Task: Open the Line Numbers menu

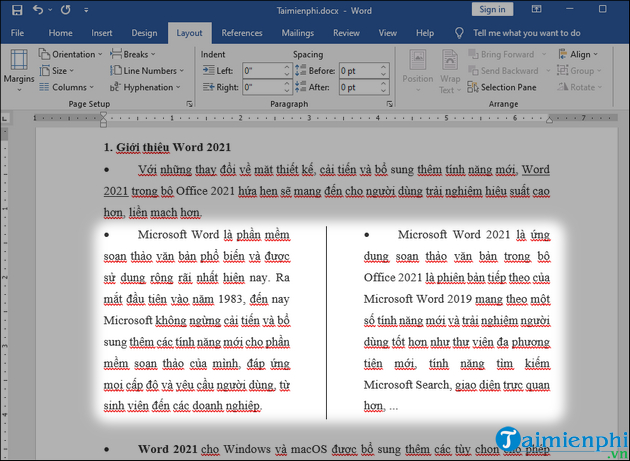Action: [x=147, y=71]
